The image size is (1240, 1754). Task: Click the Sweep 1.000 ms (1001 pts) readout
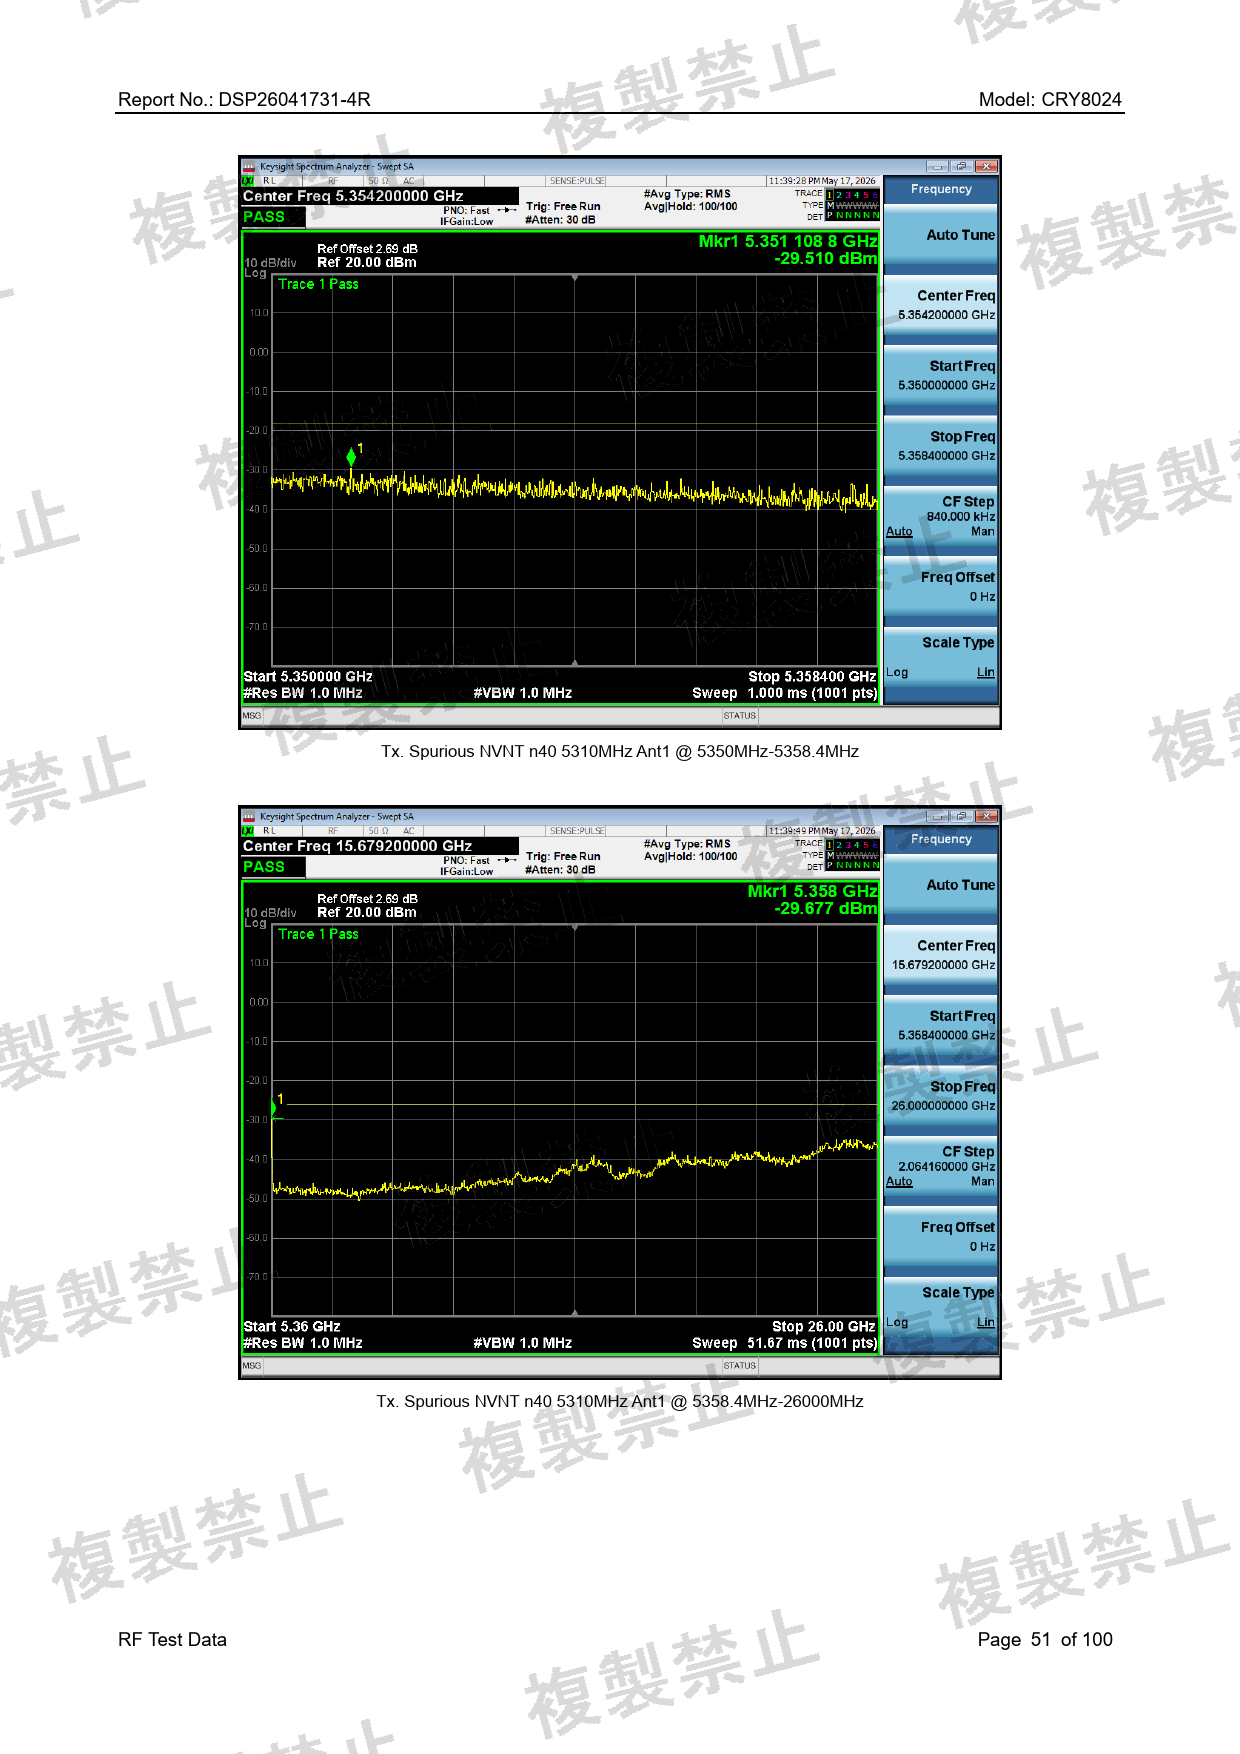point(785,693)
